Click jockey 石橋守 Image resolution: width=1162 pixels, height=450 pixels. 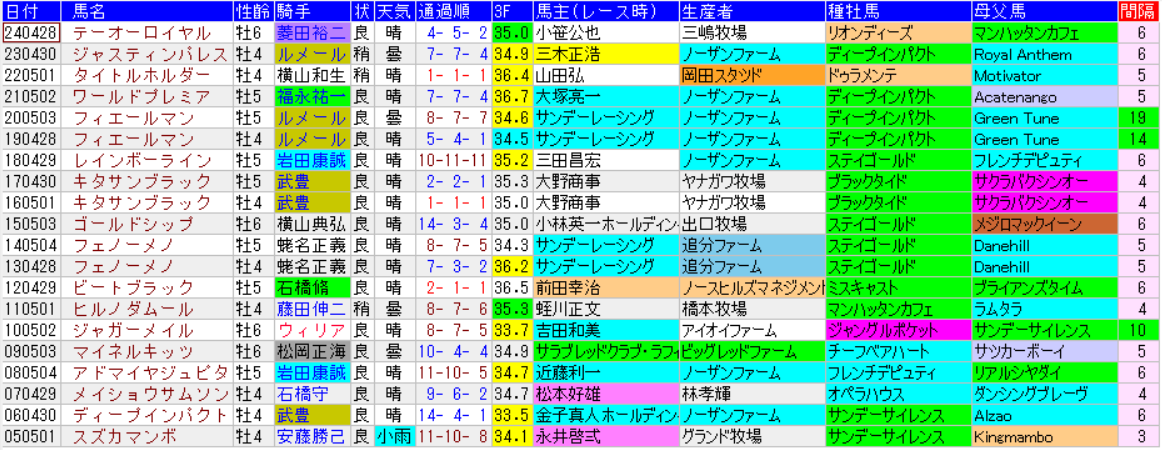tap(312, 394)
